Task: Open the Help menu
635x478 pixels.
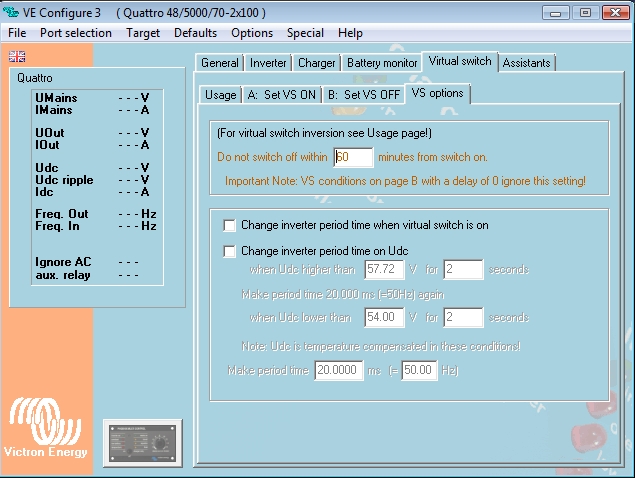Action: [350, 33]
